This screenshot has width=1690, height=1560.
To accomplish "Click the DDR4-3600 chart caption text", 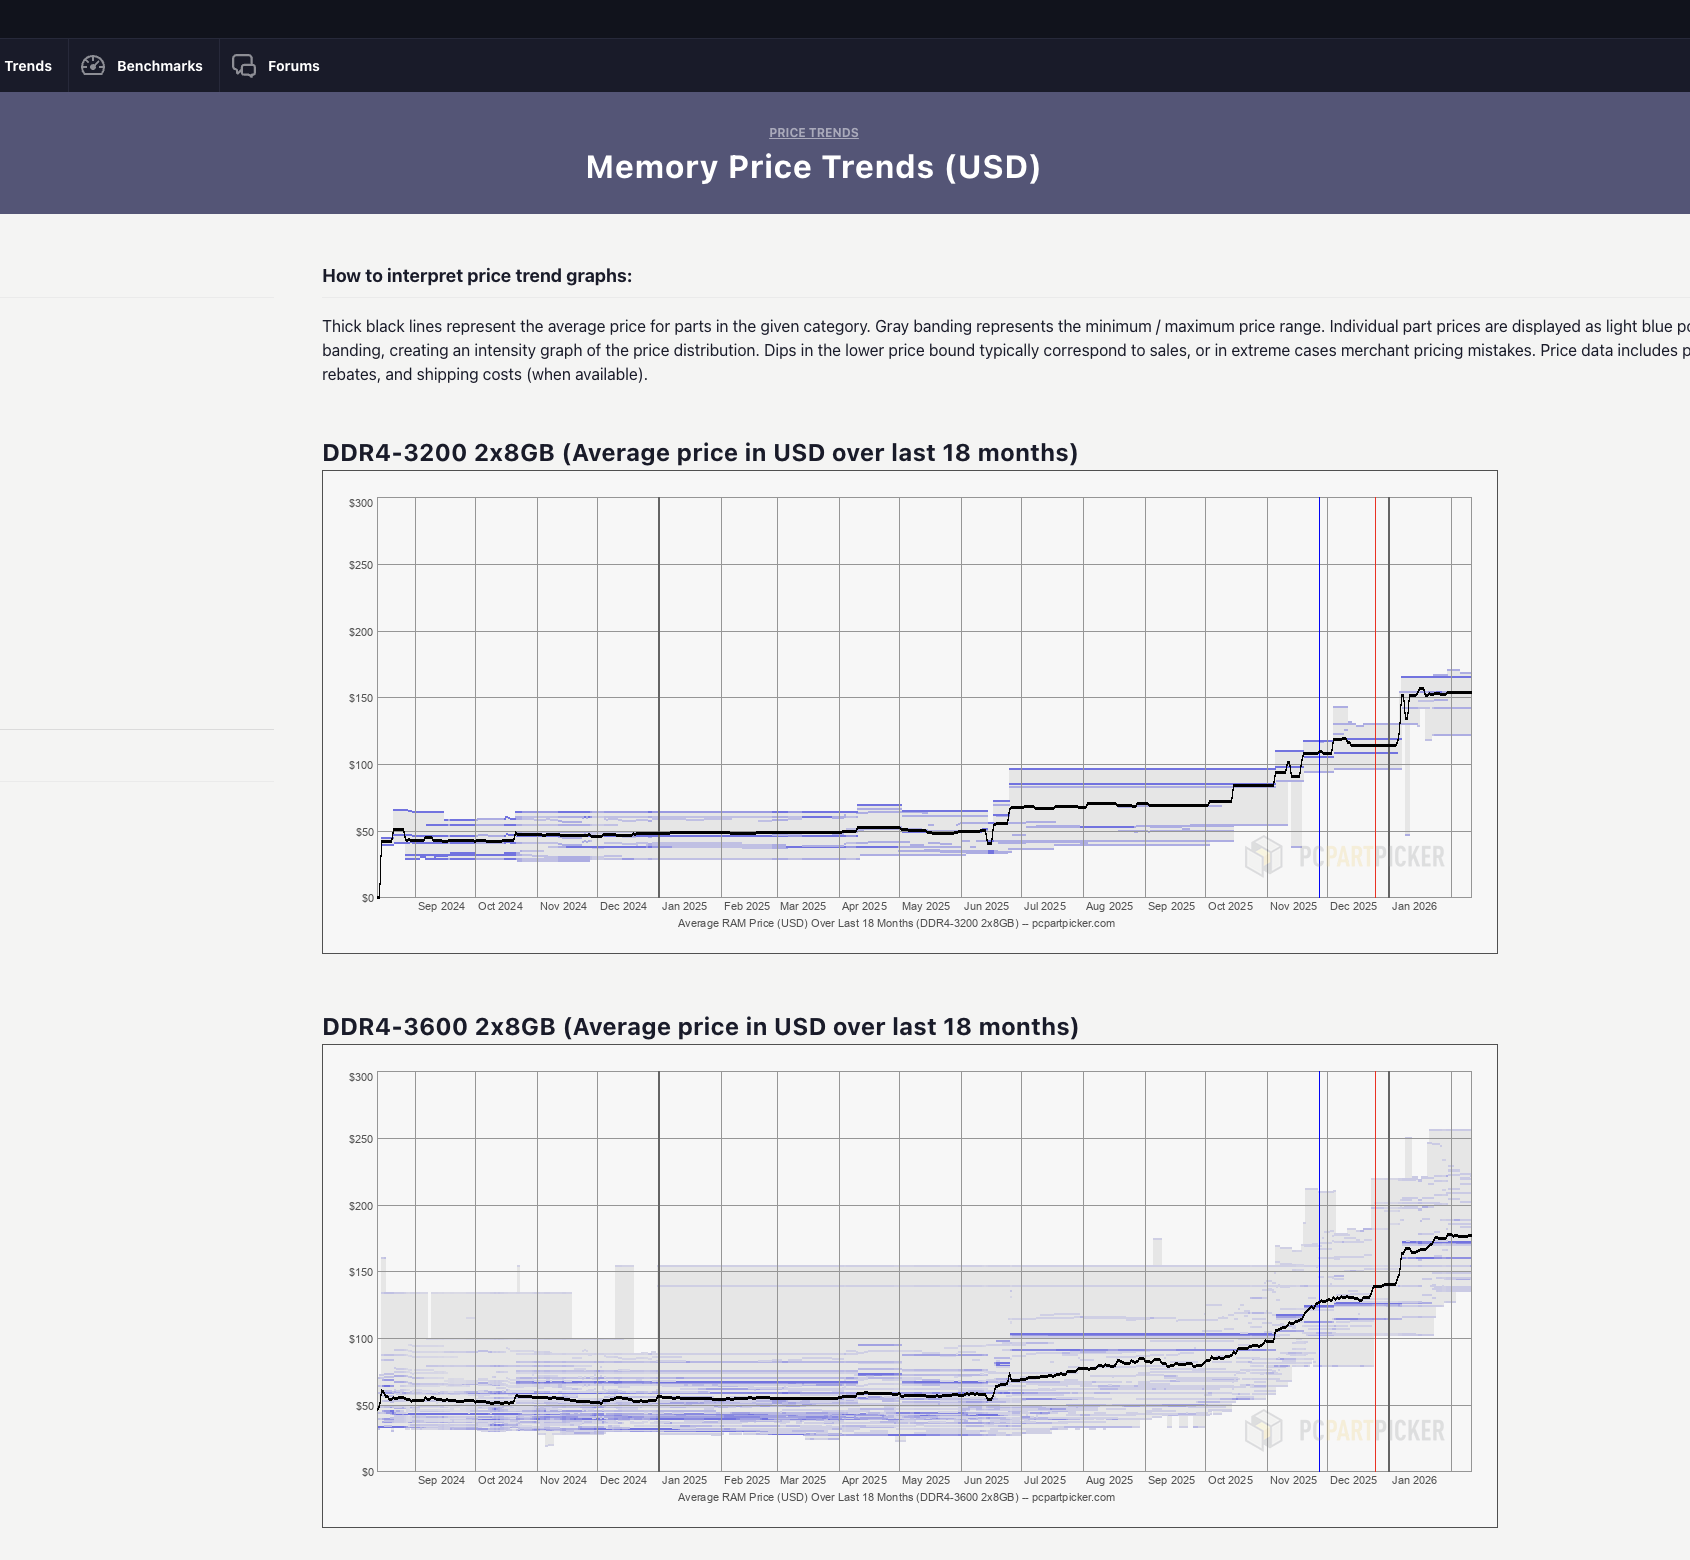I will coord(896,1497).
